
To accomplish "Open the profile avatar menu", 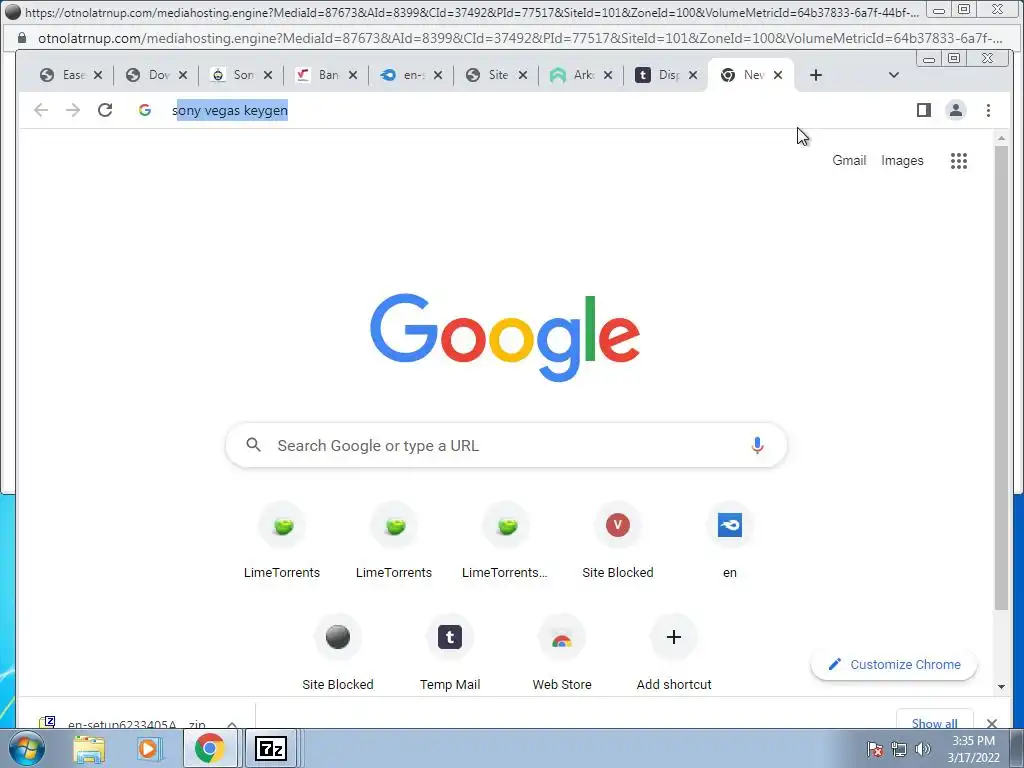I will (x=955, y=110).
